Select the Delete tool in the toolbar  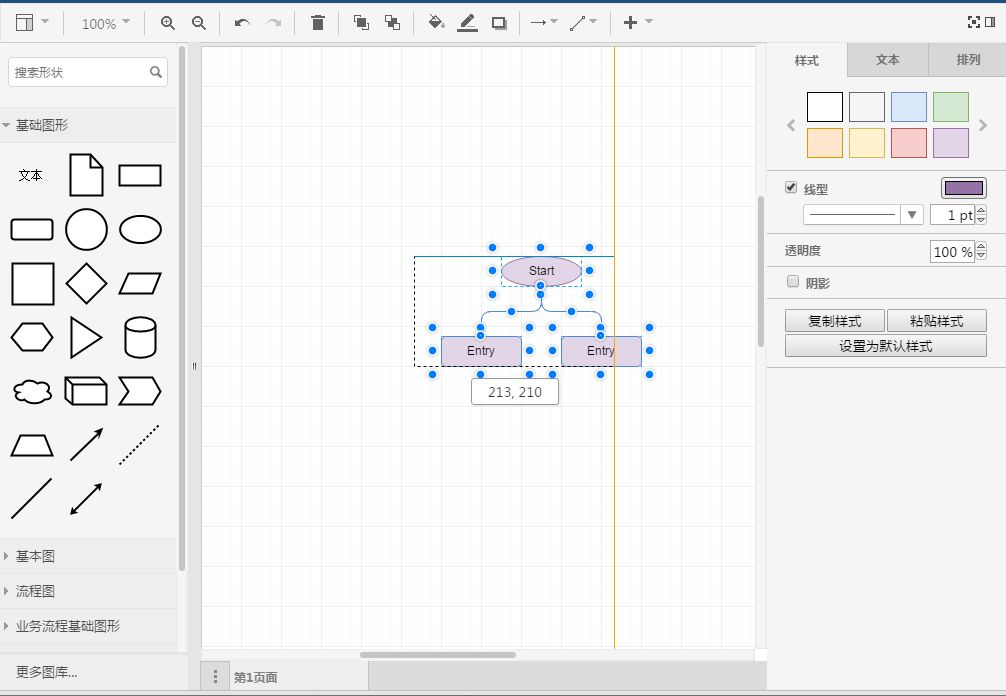click(317, 21)
